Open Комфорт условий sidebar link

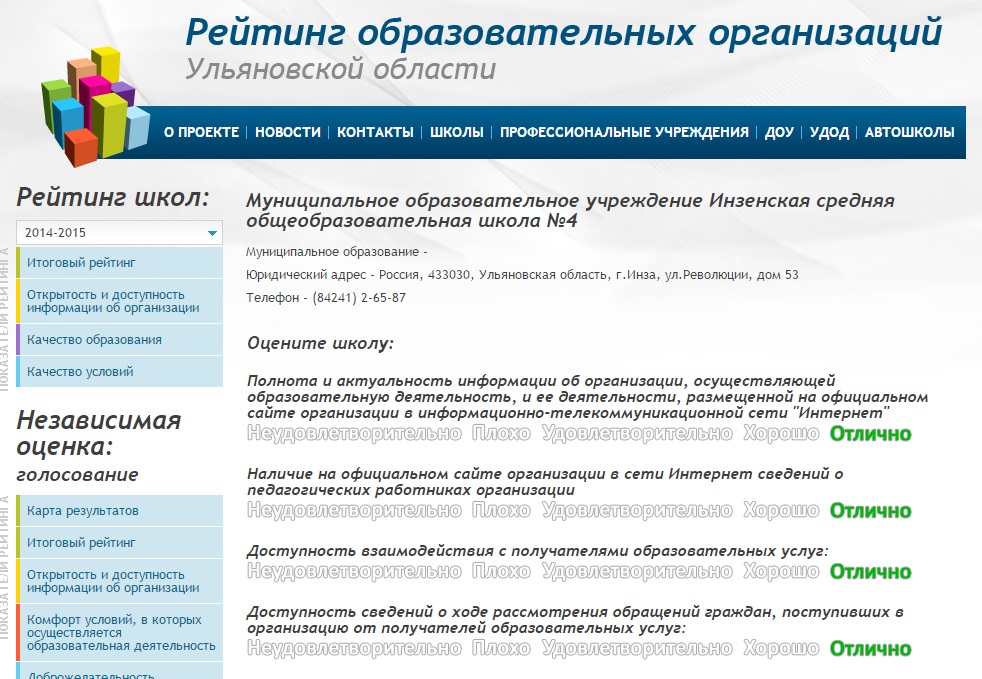[120, 632]
